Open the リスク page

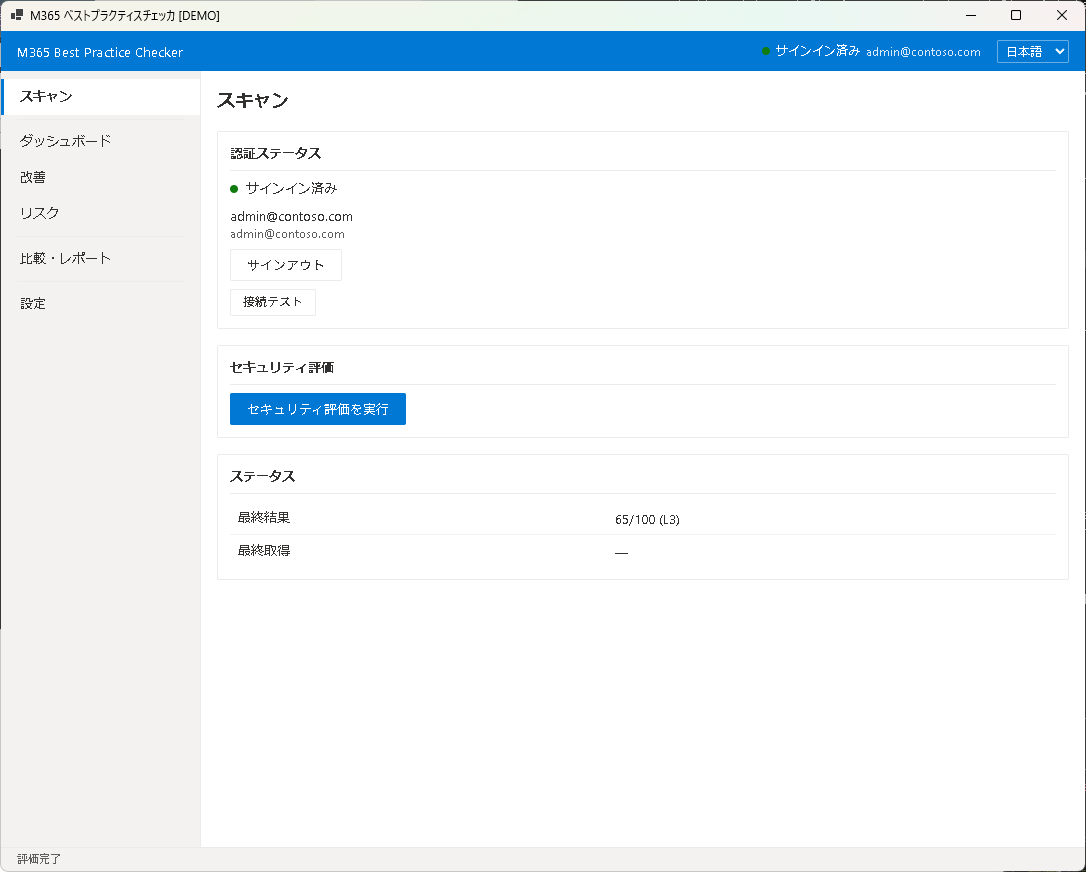(40, 213)
